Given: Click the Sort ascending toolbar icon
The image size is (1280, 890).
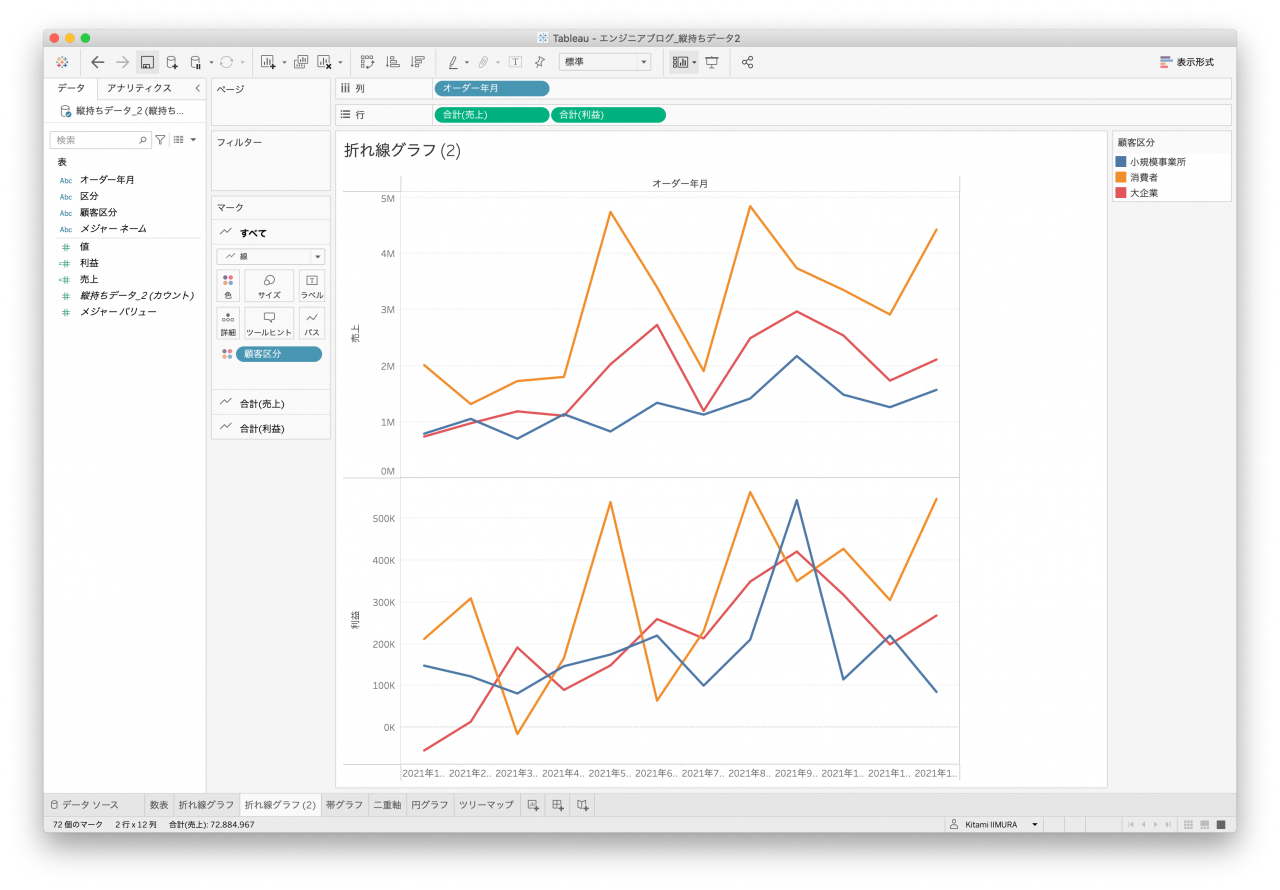Looking at the screenshot, I should [x=393, y=62].
